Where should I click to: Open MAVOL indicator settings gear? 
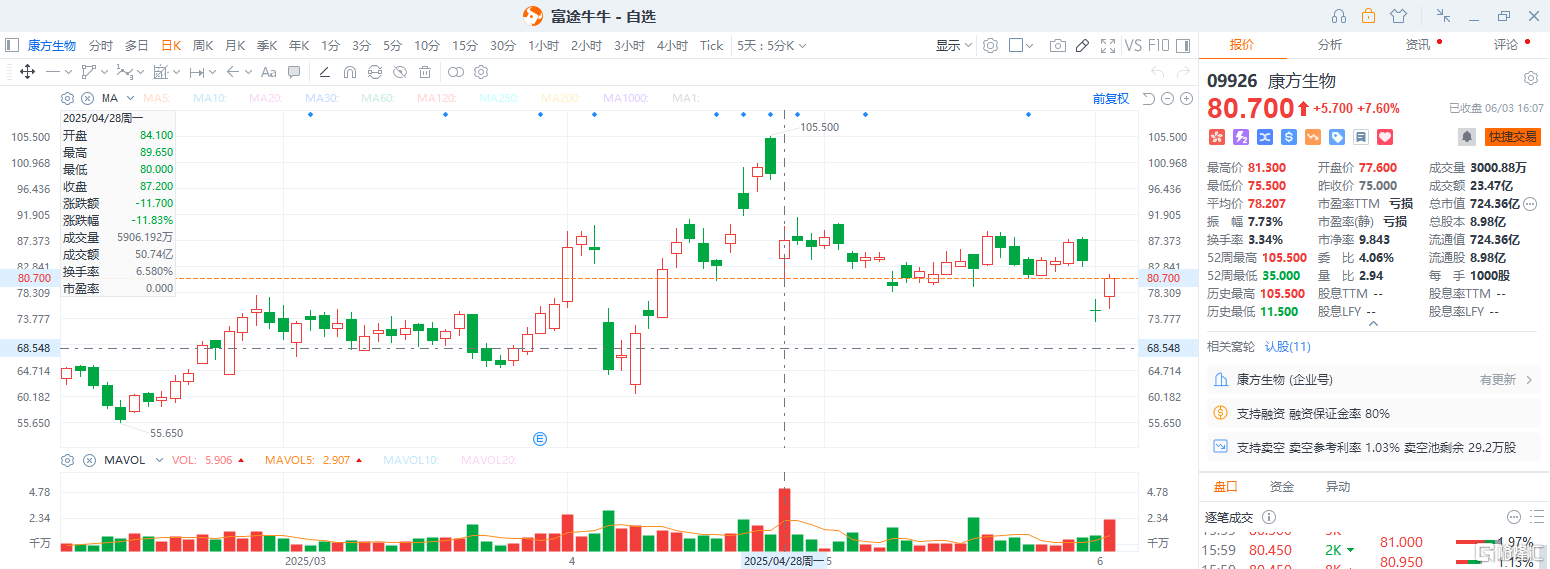point(67,460)
